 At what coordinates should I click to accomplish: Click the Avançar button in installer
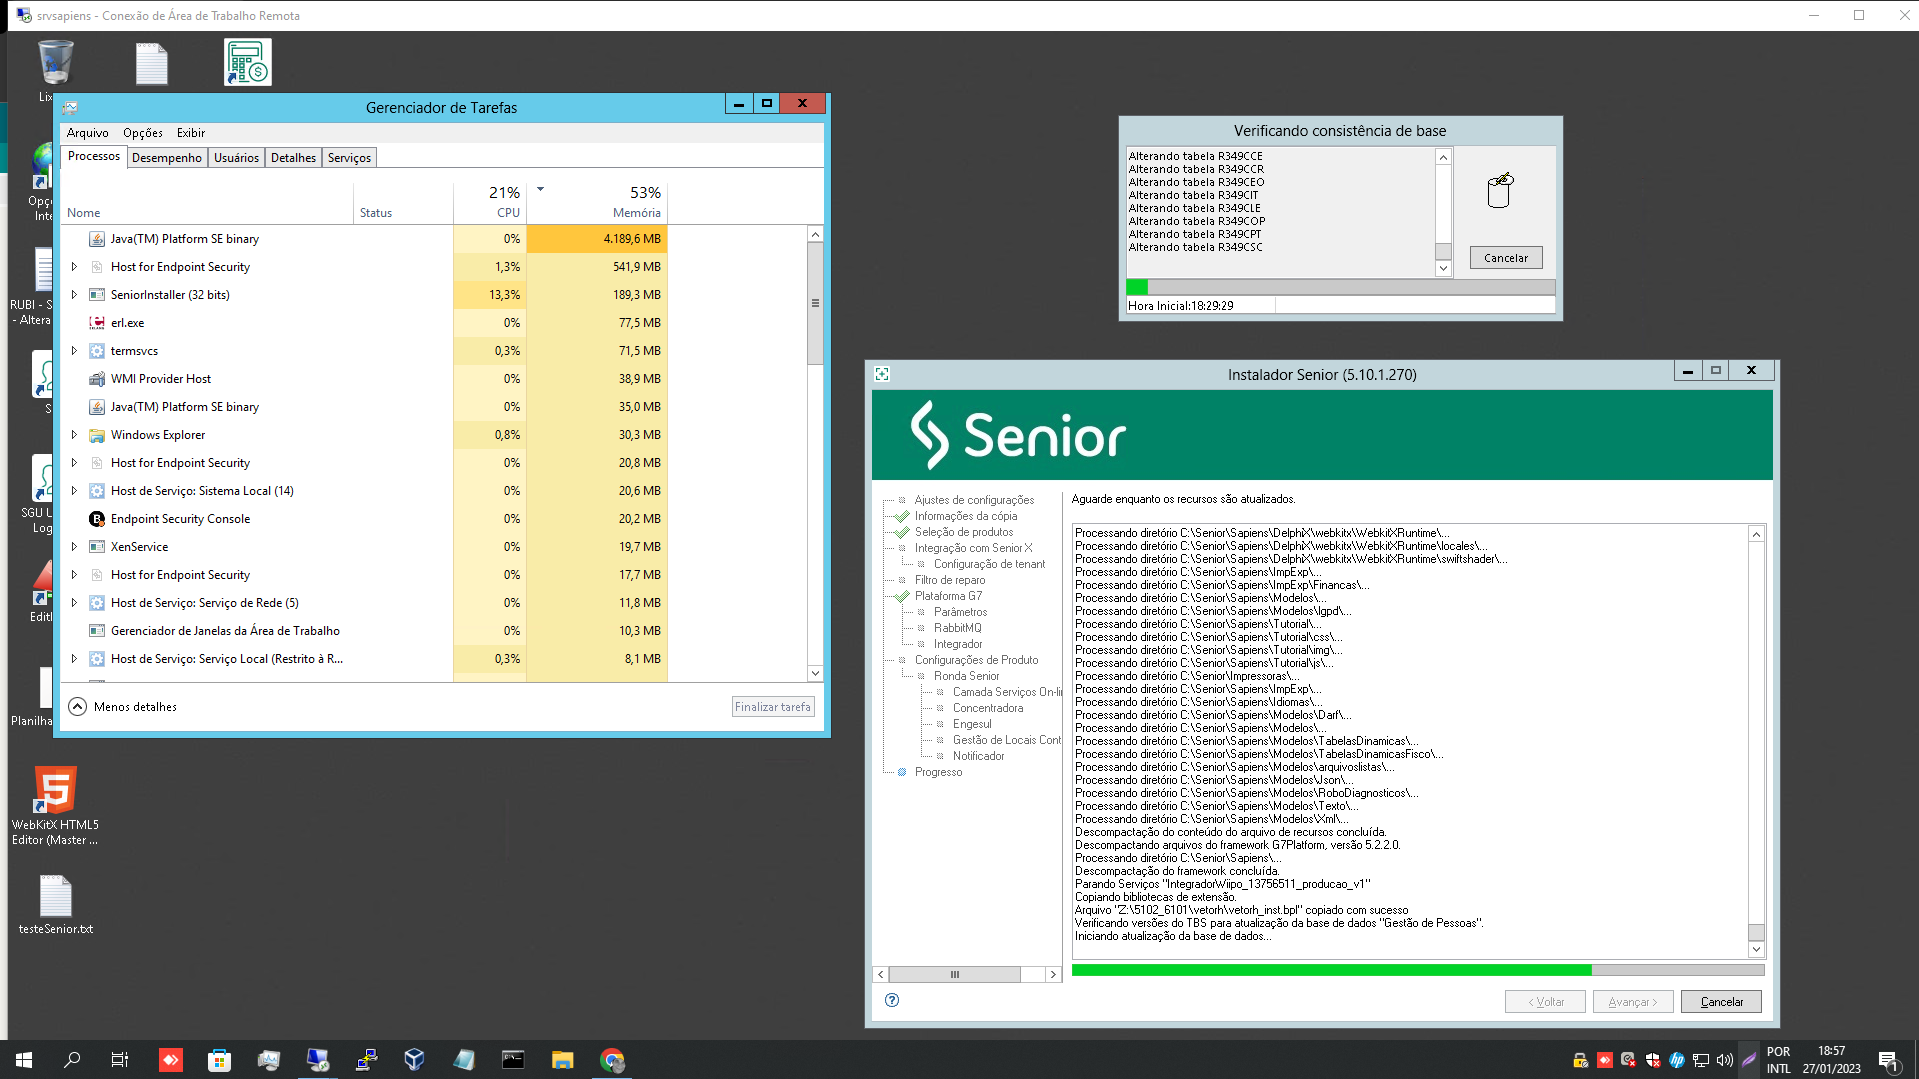tap(1633, 1002)
